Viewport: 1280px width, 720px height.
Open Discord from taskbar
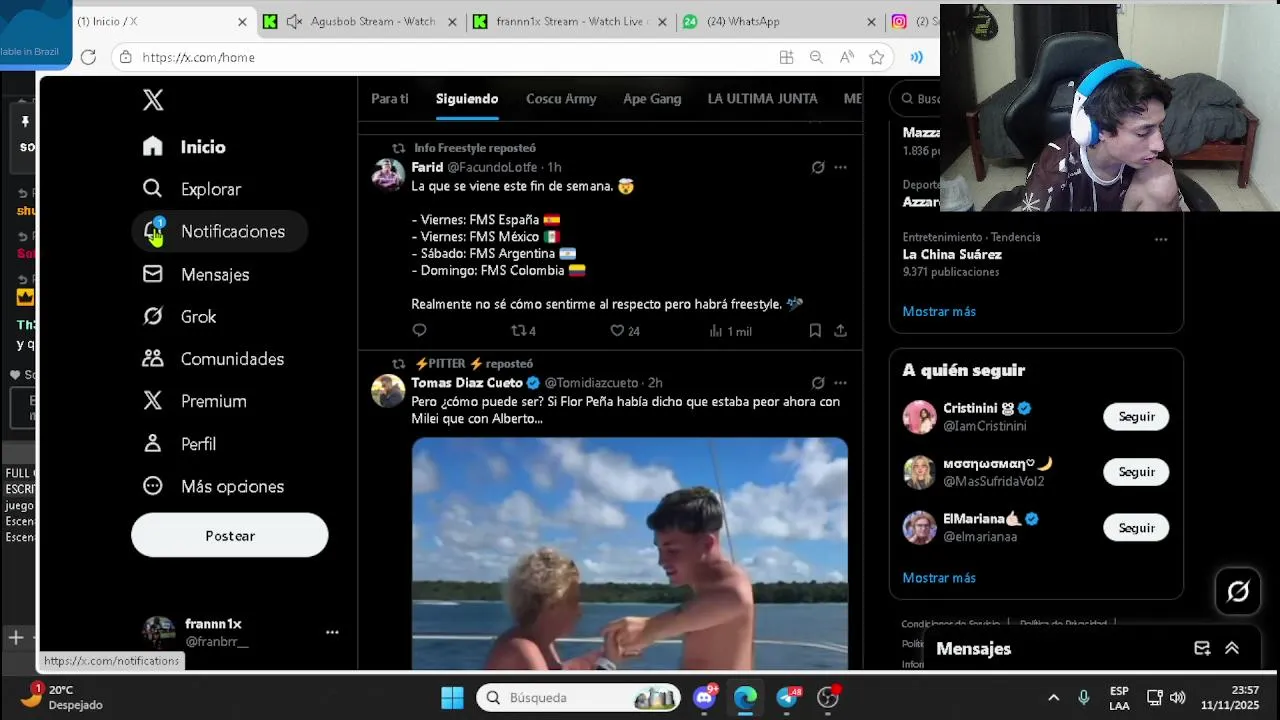click(x=705, y=697)
